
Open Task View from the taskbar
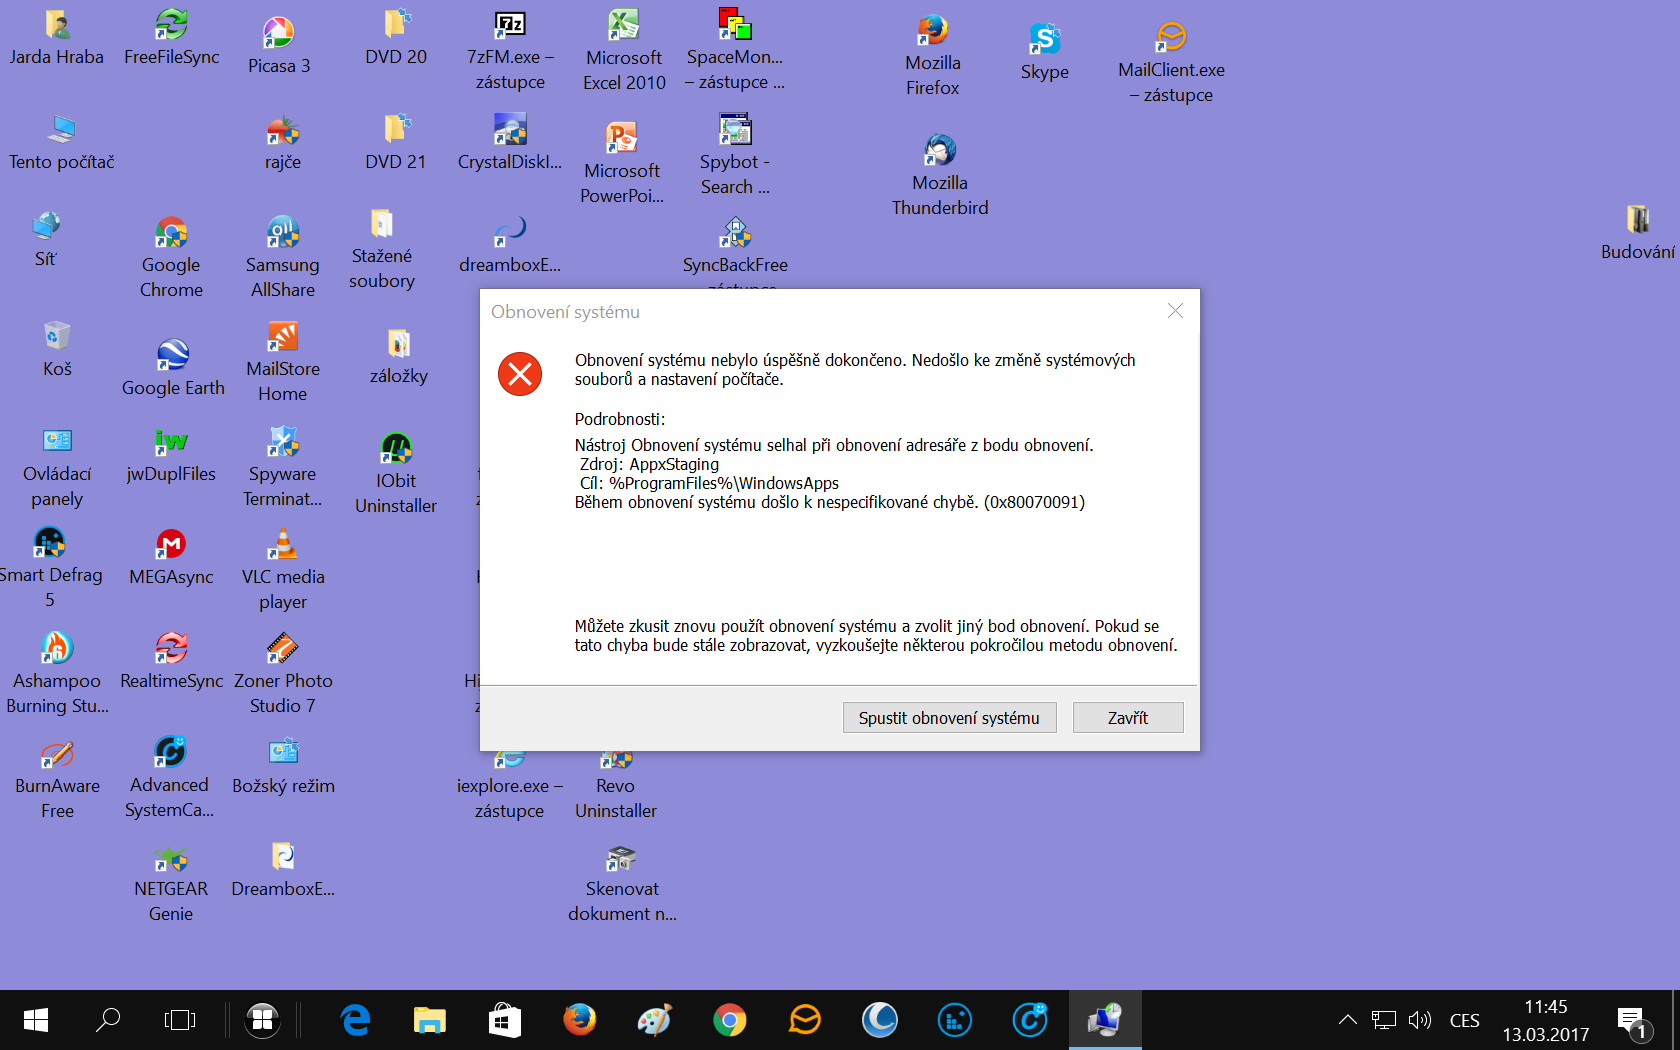[x=180, y=1020]
